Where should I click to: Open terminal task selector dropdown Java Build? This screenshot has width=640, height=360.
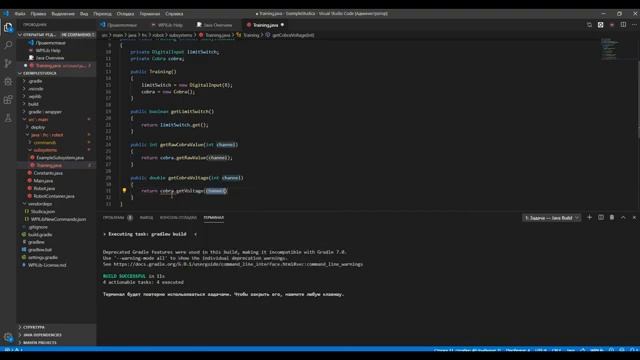tap(551, 218)
